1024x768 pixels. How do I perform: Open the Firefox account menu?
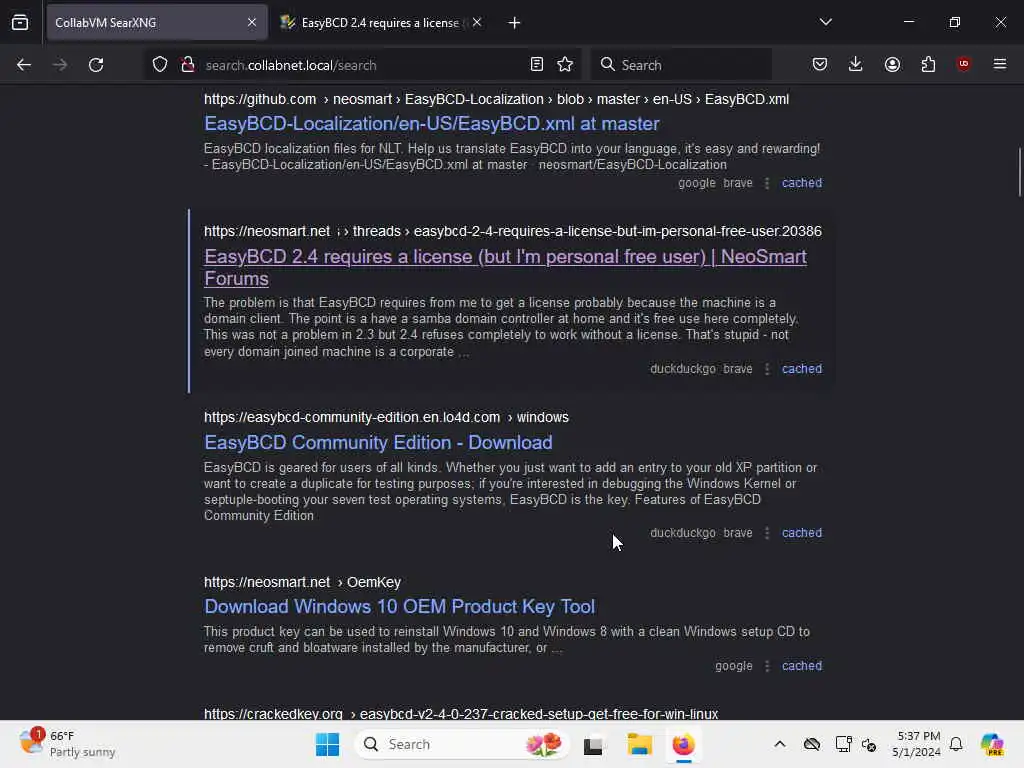click(x=892, y=64)
